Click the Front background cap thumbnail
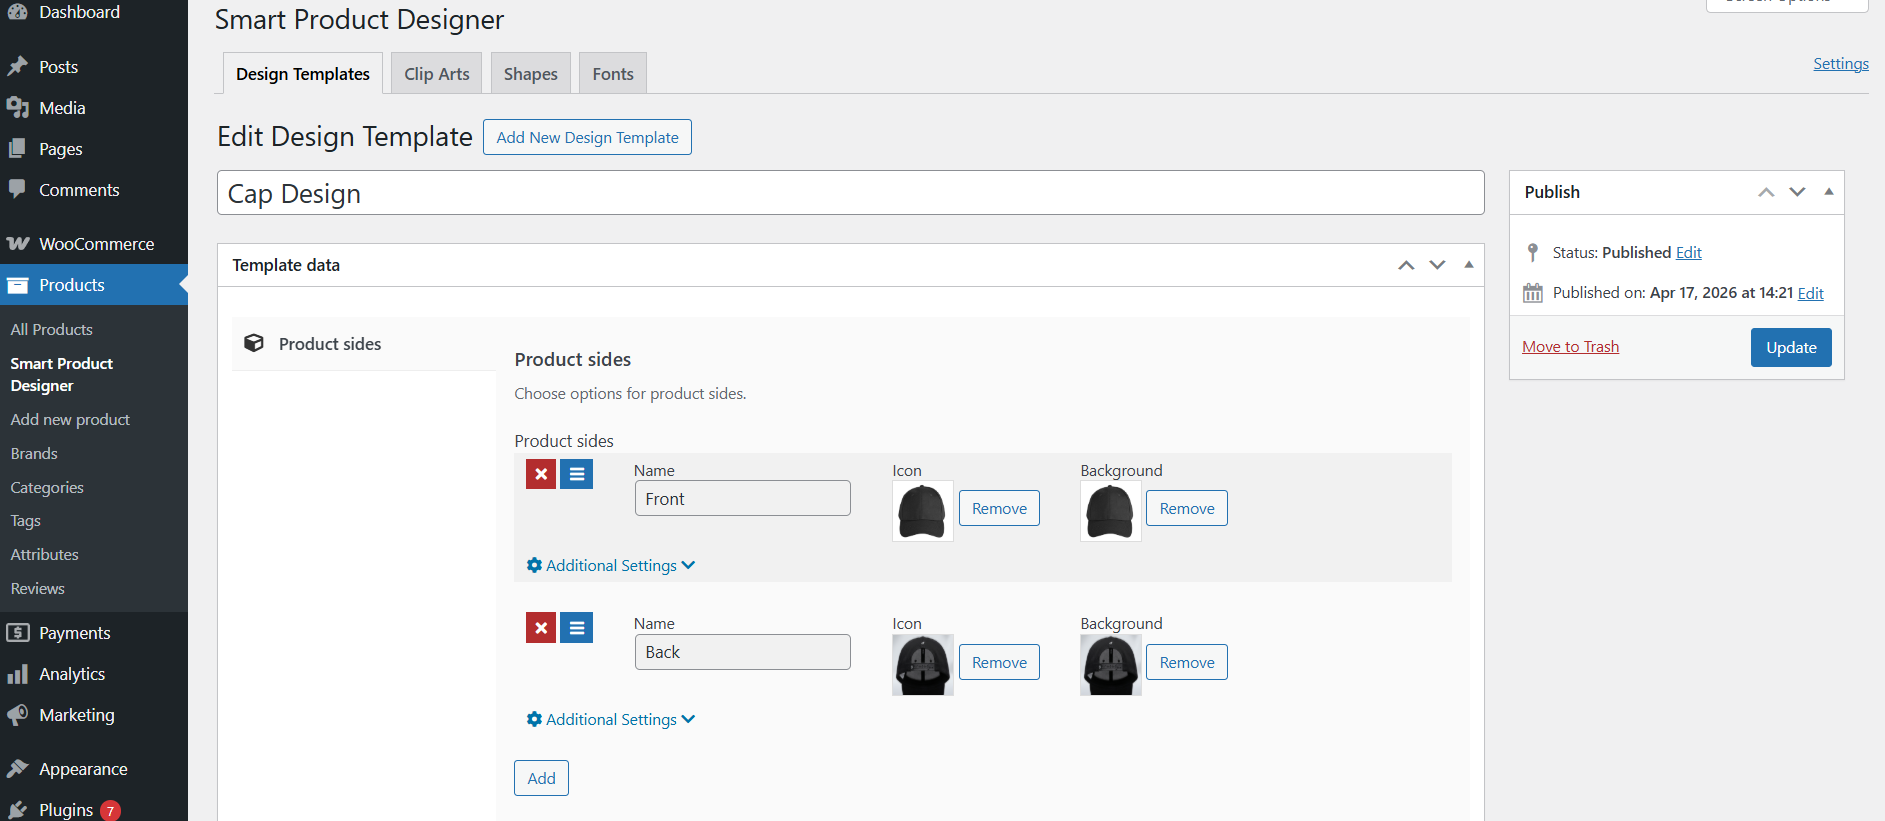Screen dimensions: 1885x821 point(1110,511)
